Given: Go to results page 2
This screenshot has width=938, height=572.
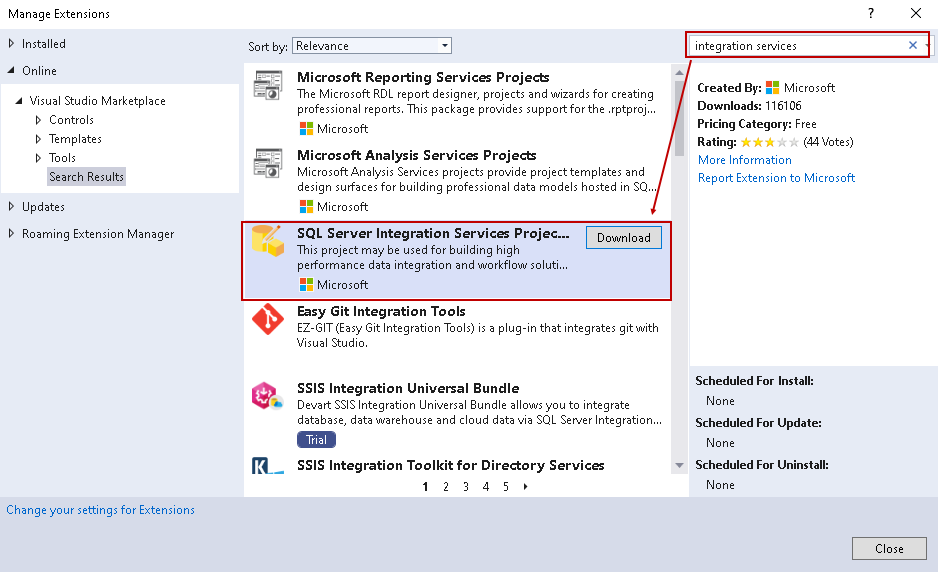Looking at the screenshot, I should pyautogui.click(x=446, y=487).
